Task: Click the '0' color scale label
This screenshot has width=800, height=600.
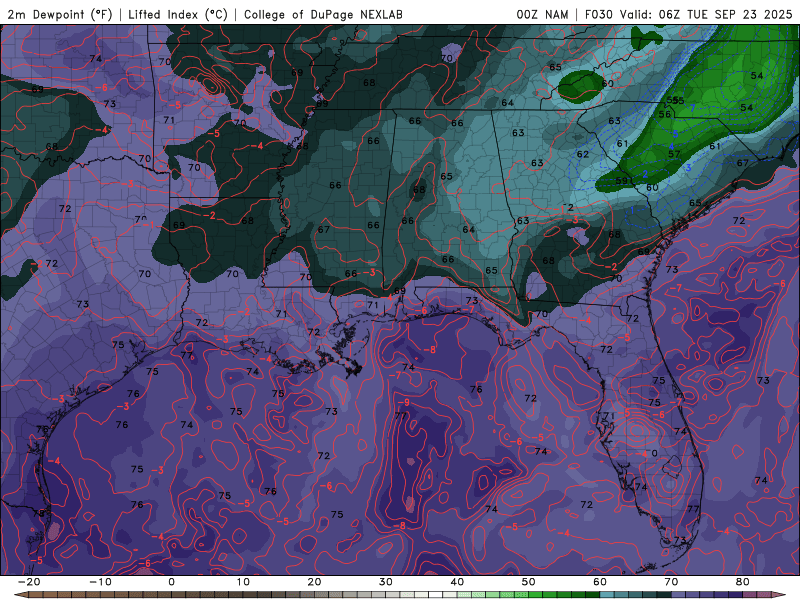Action: (x=171, y=582)
